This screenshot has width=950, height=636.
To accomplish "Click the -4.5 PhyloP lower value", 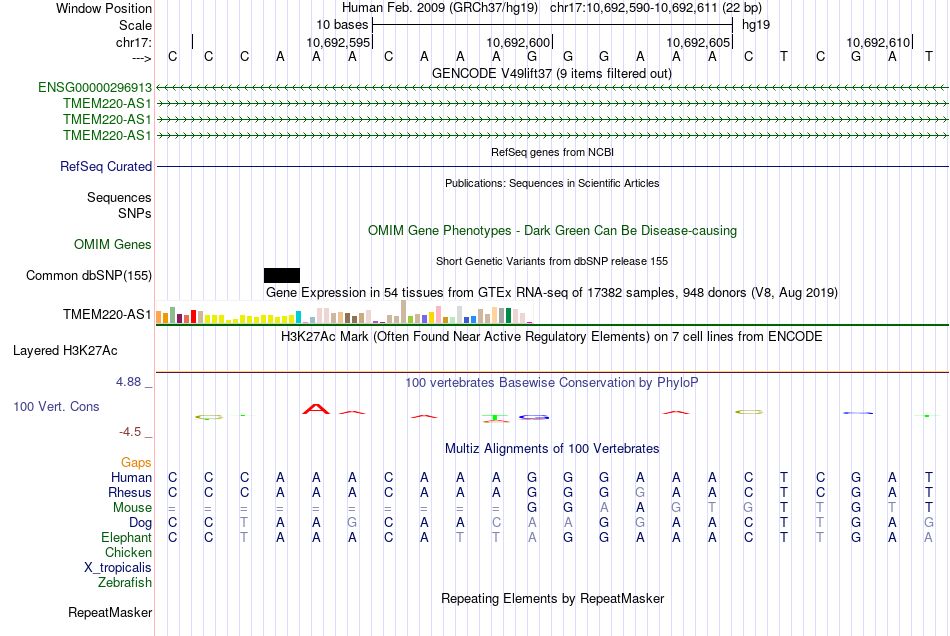I will pos(130,432).
